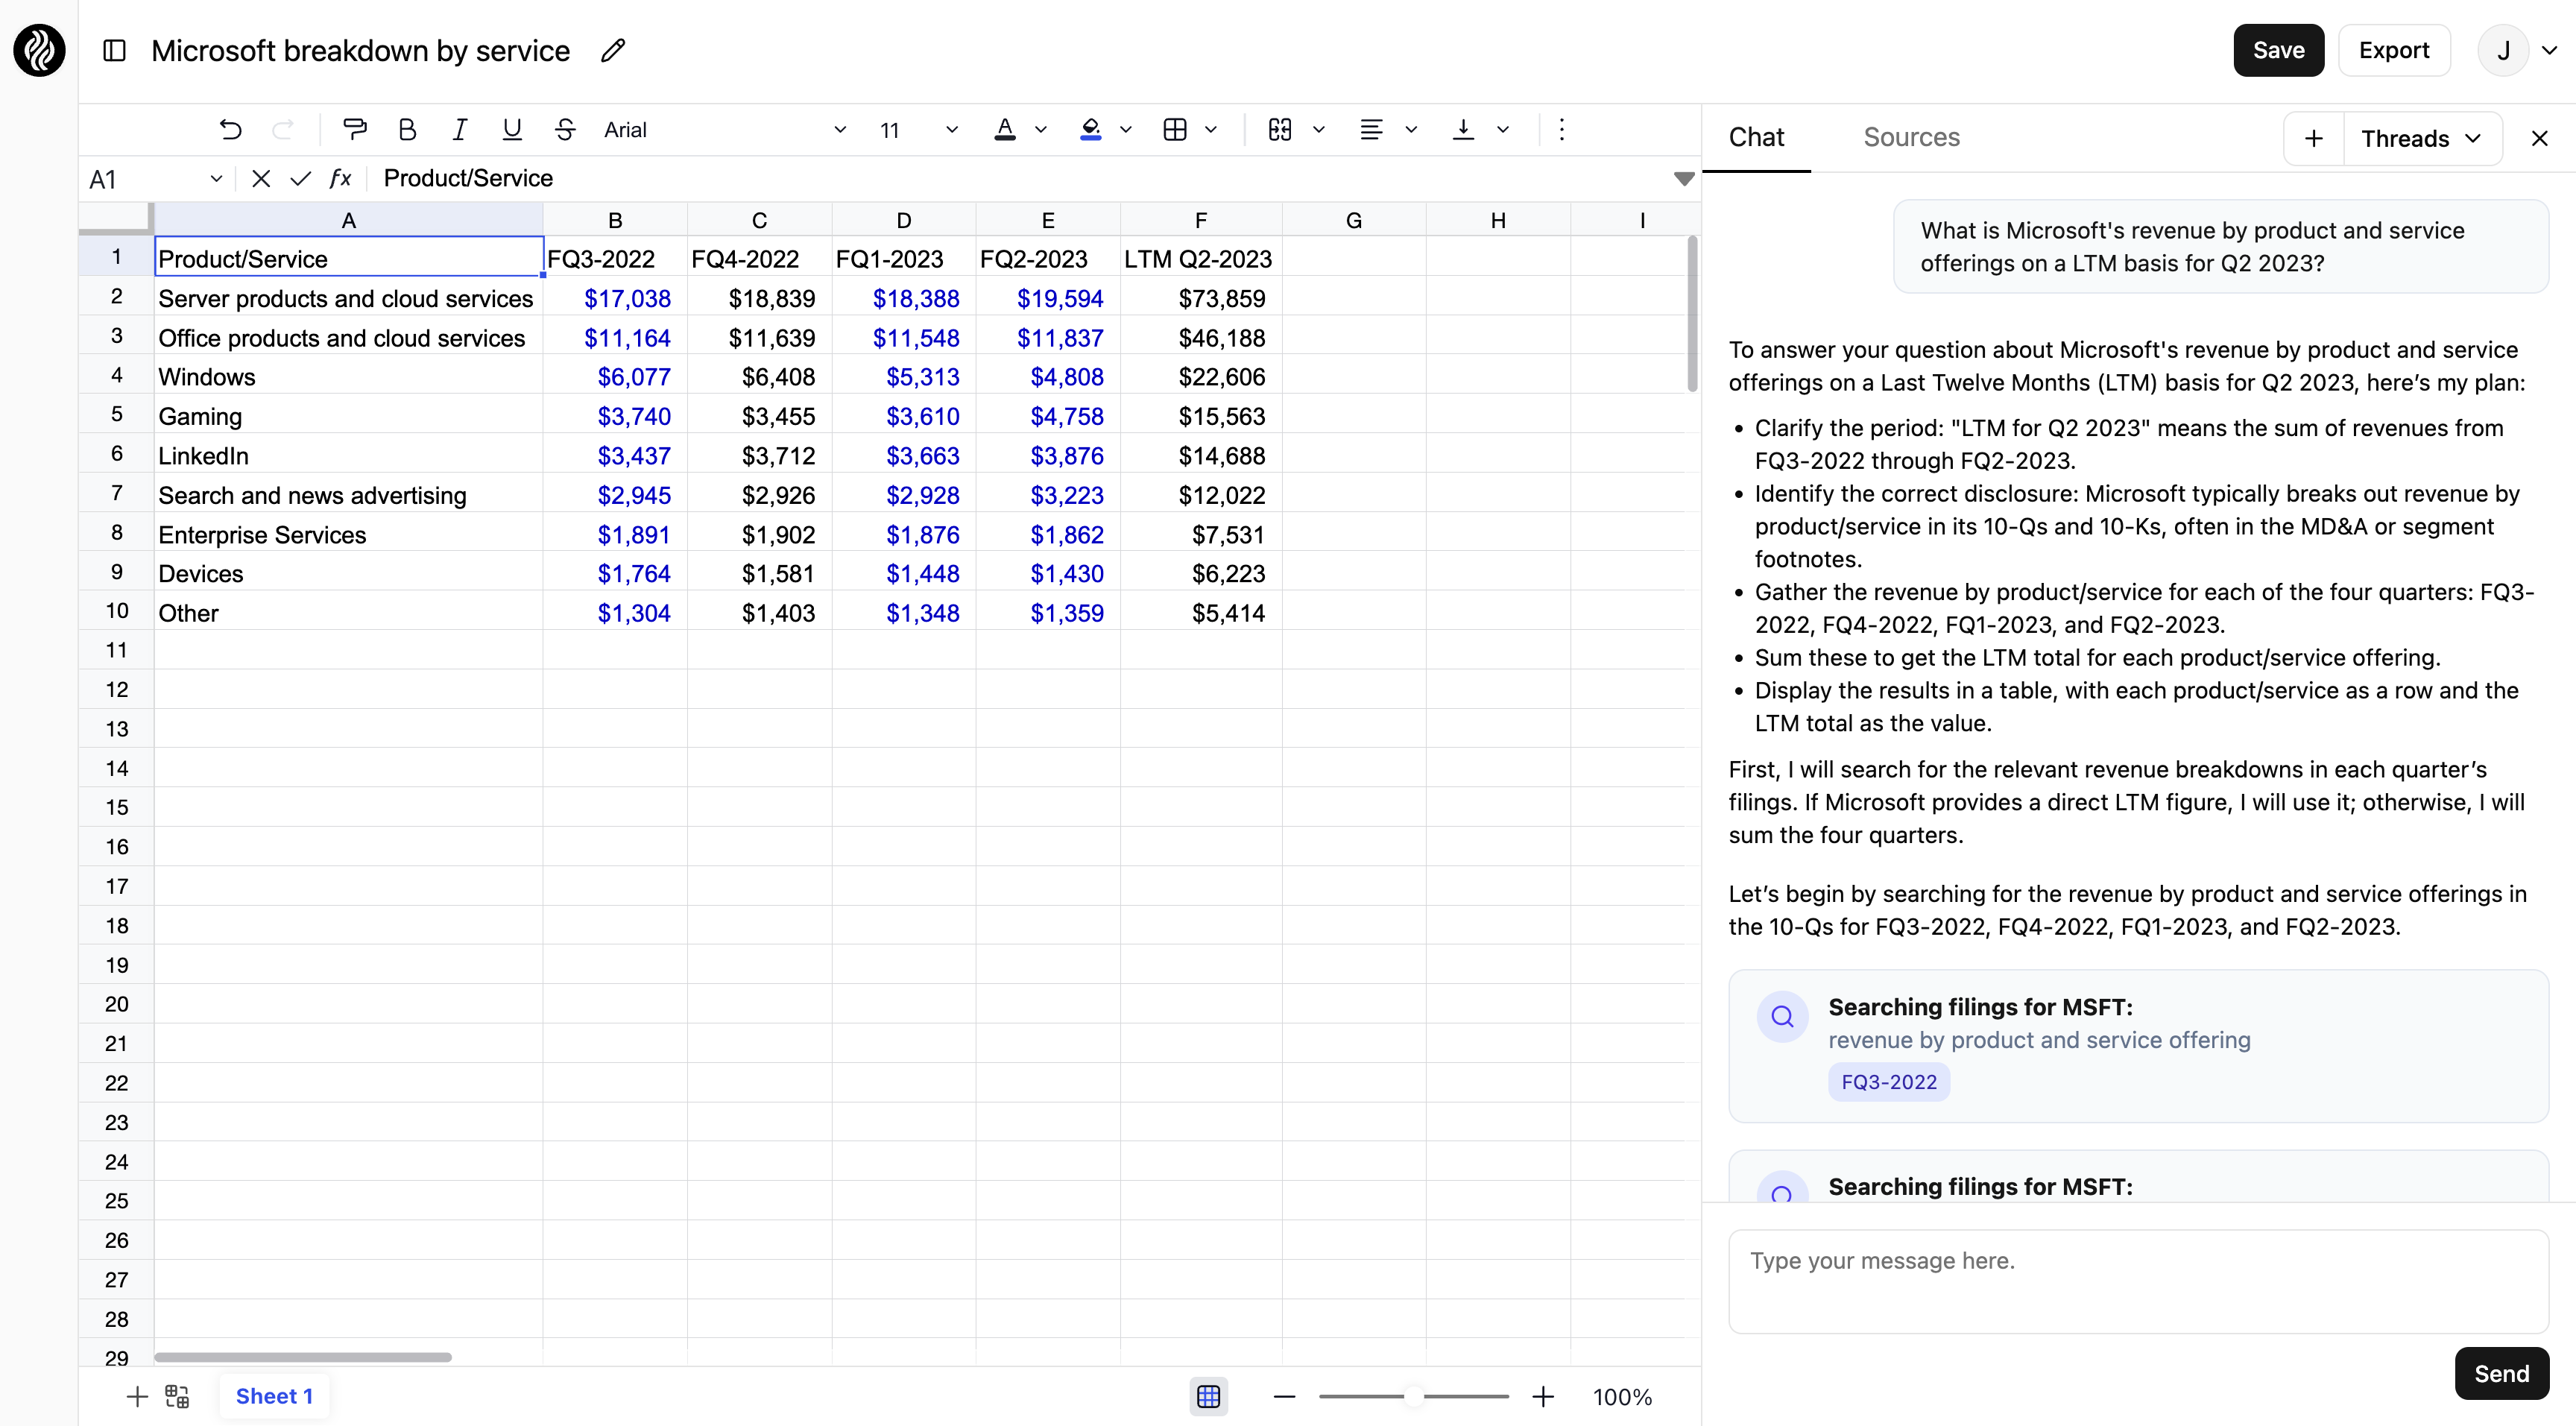The image size is (2576, 1426).
Task: Select the paint format tool
Action: (x=354, y=129)
